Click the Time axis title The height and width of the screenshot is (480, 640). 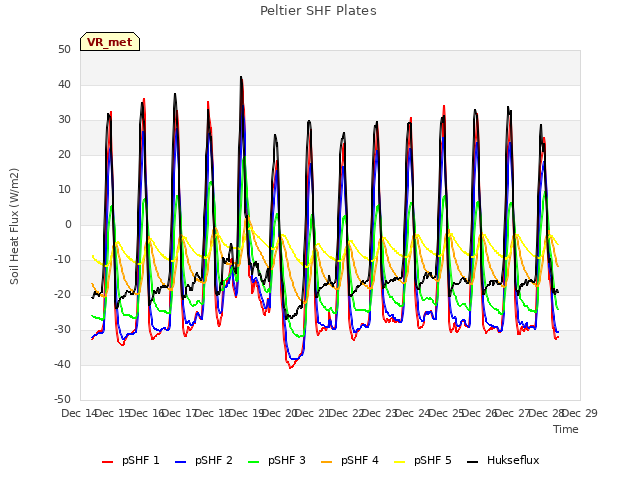pyautogui.click(x=566, y=429)
